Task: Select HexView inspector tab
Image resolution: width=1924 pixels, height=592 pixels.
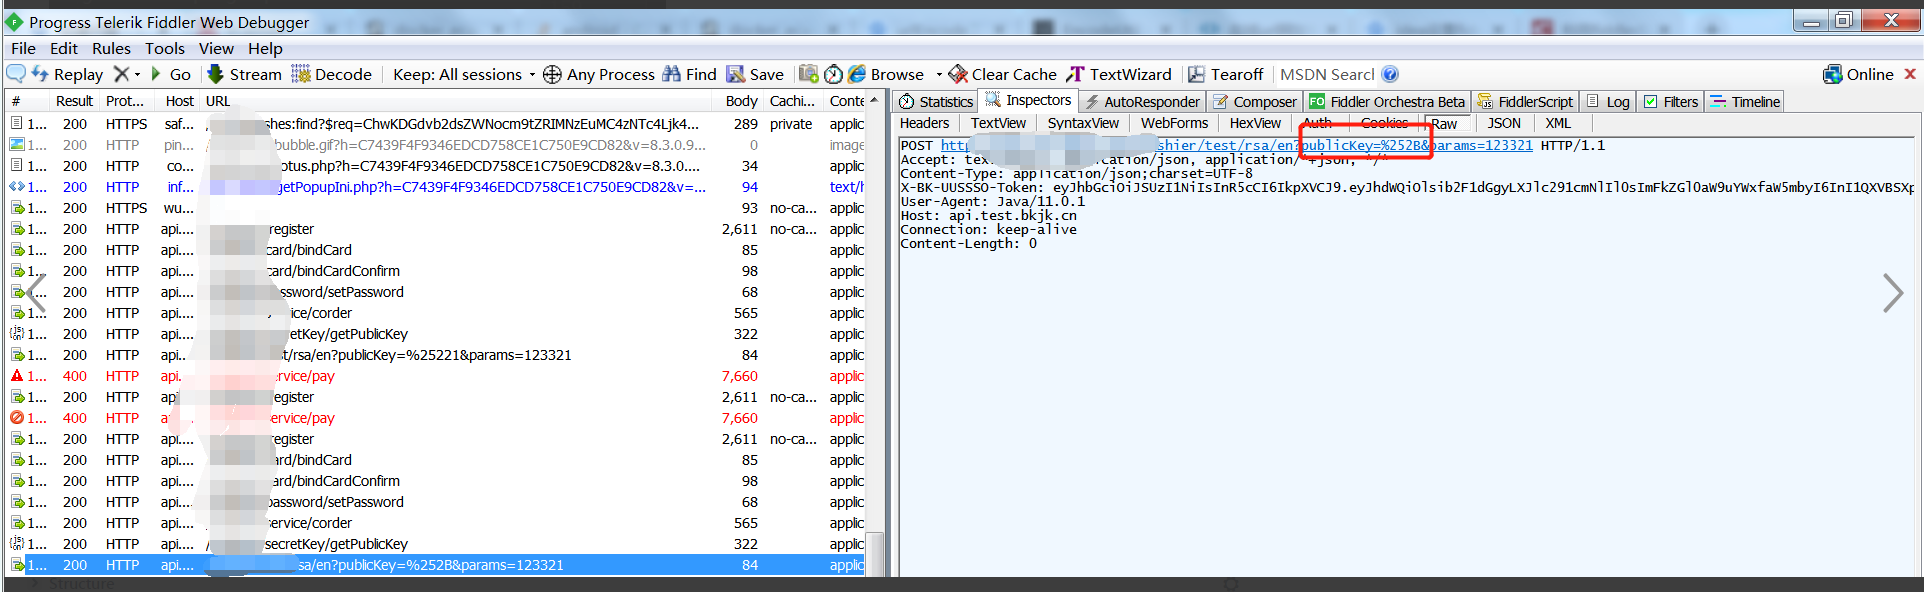Action: (1255, 123)
